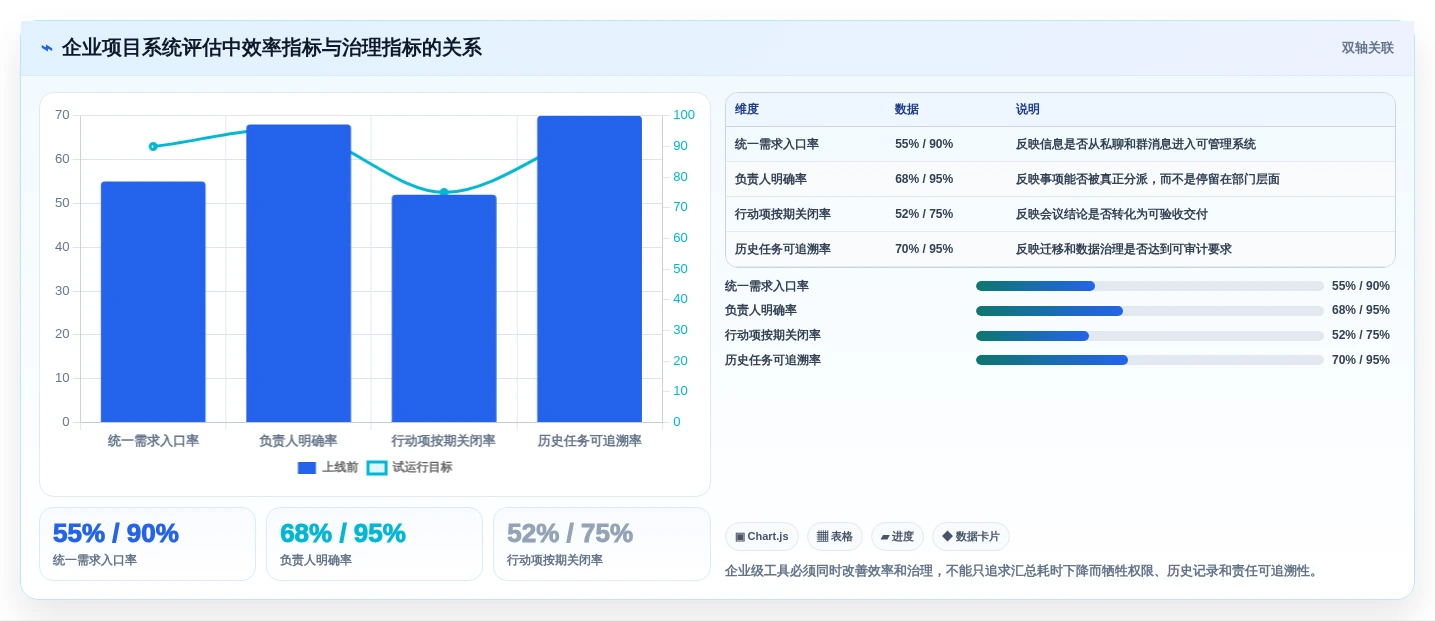The image size is (1435, 621).
Task: Click the 统一需求入口率 progress bar
Action: point(1150,286)
